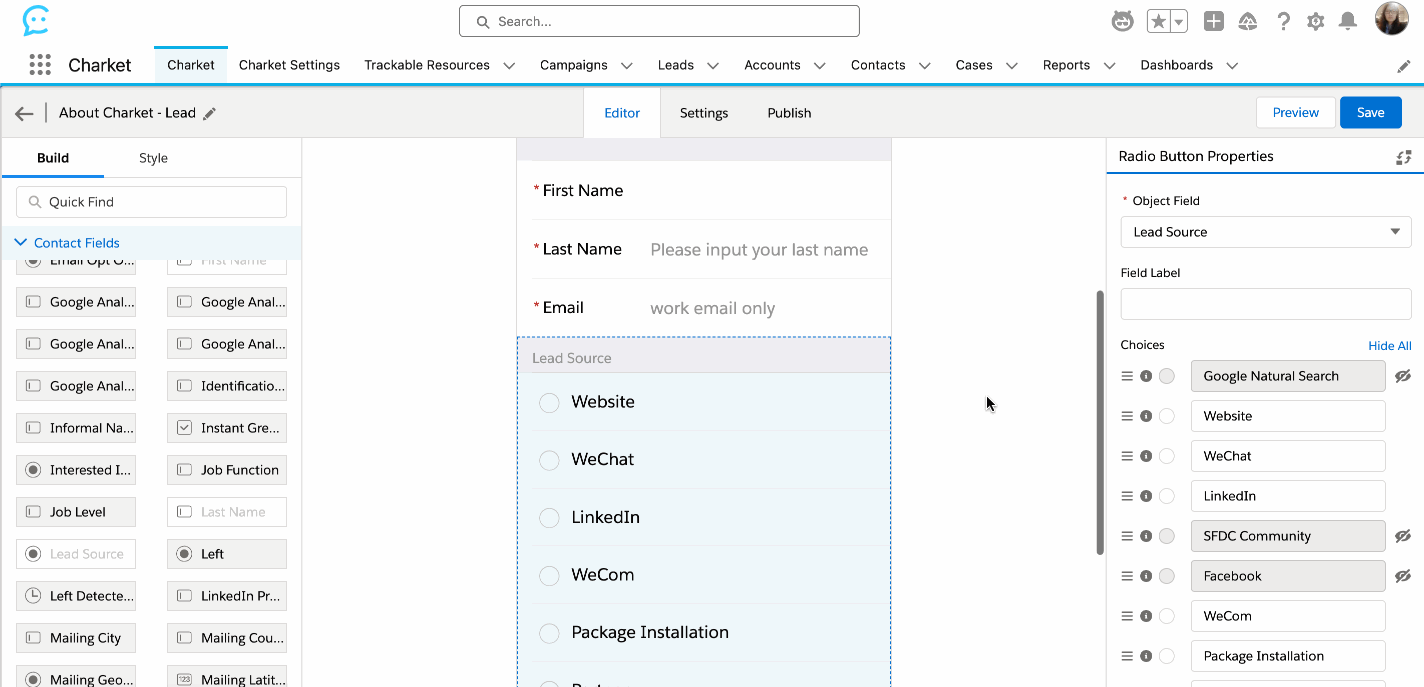
Task: Save the form with Save button
Action: pyautogui.click(x=1371, y=113)
